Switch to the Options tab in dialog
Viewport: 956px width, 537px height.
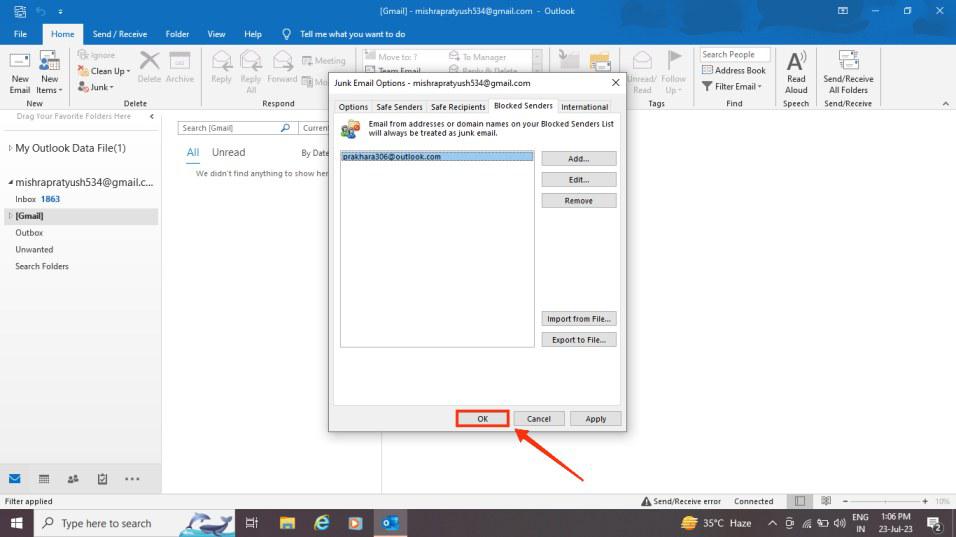[353, 107]
